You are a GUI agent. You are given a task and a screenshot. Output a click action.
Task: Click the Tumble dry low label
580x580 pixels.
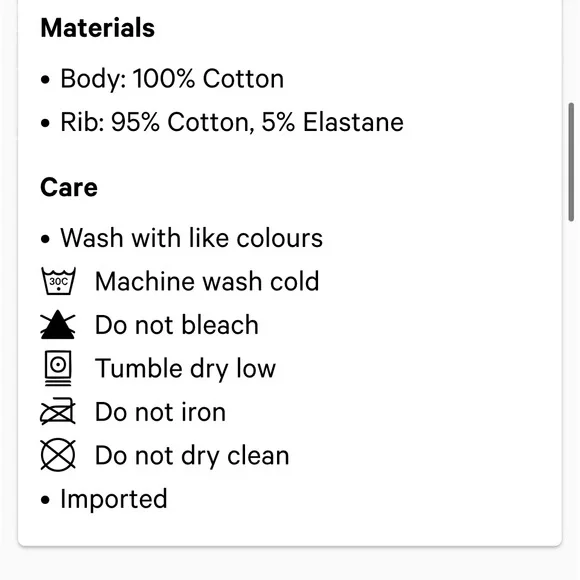tap(185, 368)
